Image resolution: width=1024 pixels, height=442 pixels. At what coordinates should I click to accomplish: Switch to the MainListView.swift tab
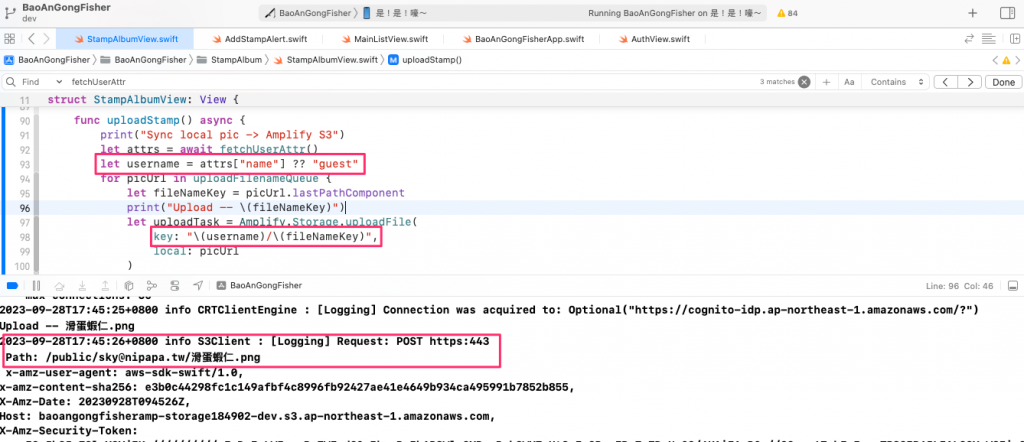pos(383,39)
